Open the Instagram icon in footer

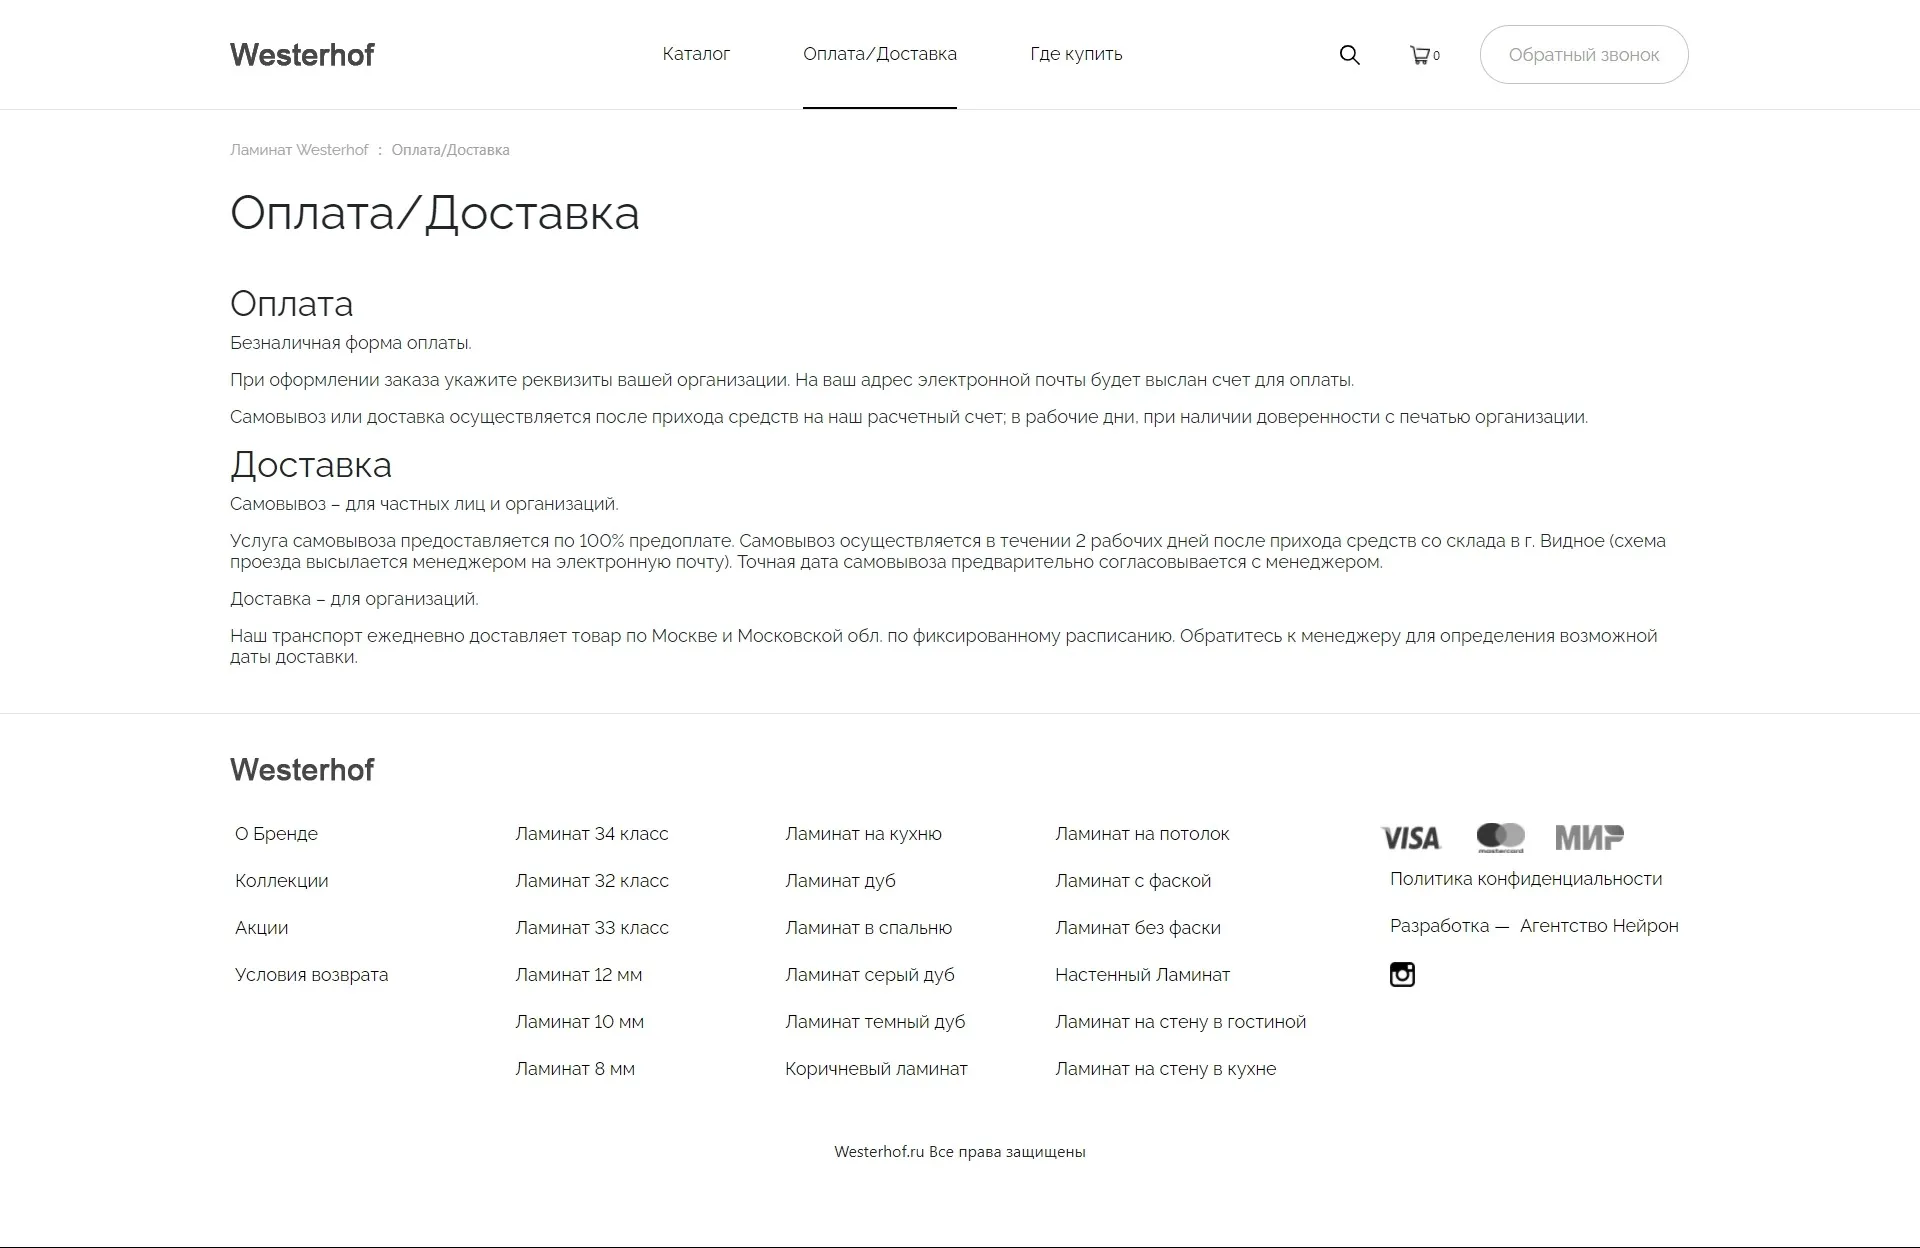1402,974
